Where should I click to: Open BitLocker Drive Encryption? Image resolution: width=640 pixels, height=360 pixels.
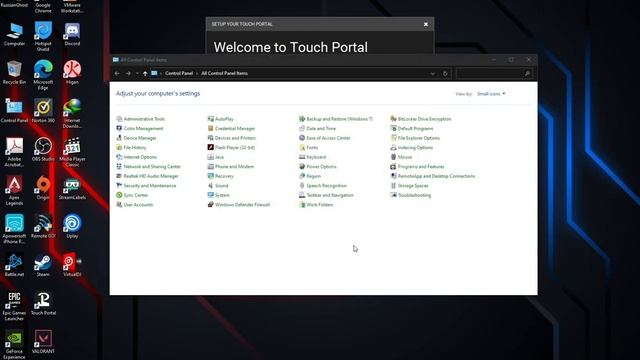pyautogui.click(x=421, y=119)
